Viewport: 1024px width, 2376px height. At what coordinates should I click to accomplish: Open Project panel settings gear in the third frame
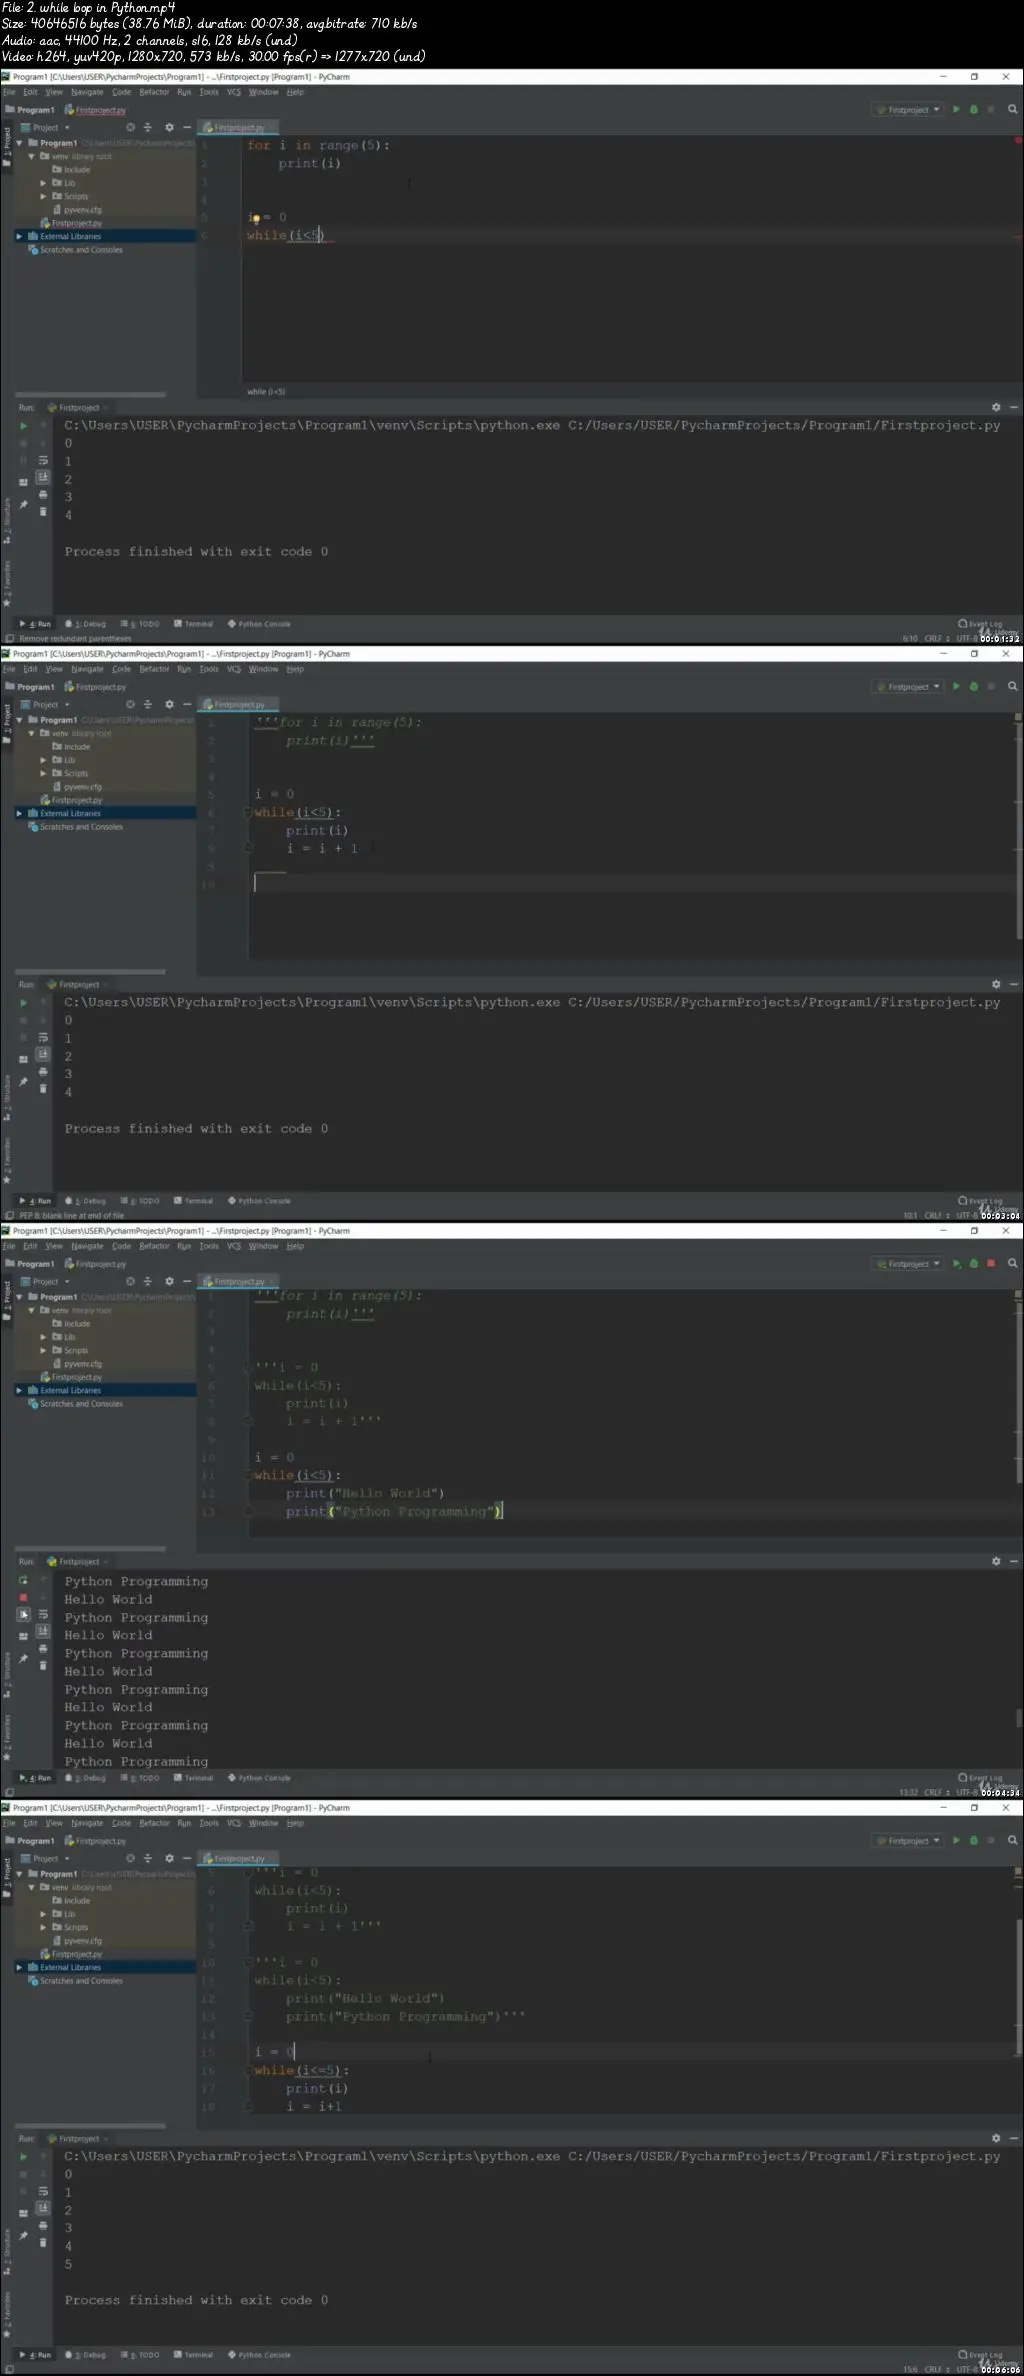169,1282
